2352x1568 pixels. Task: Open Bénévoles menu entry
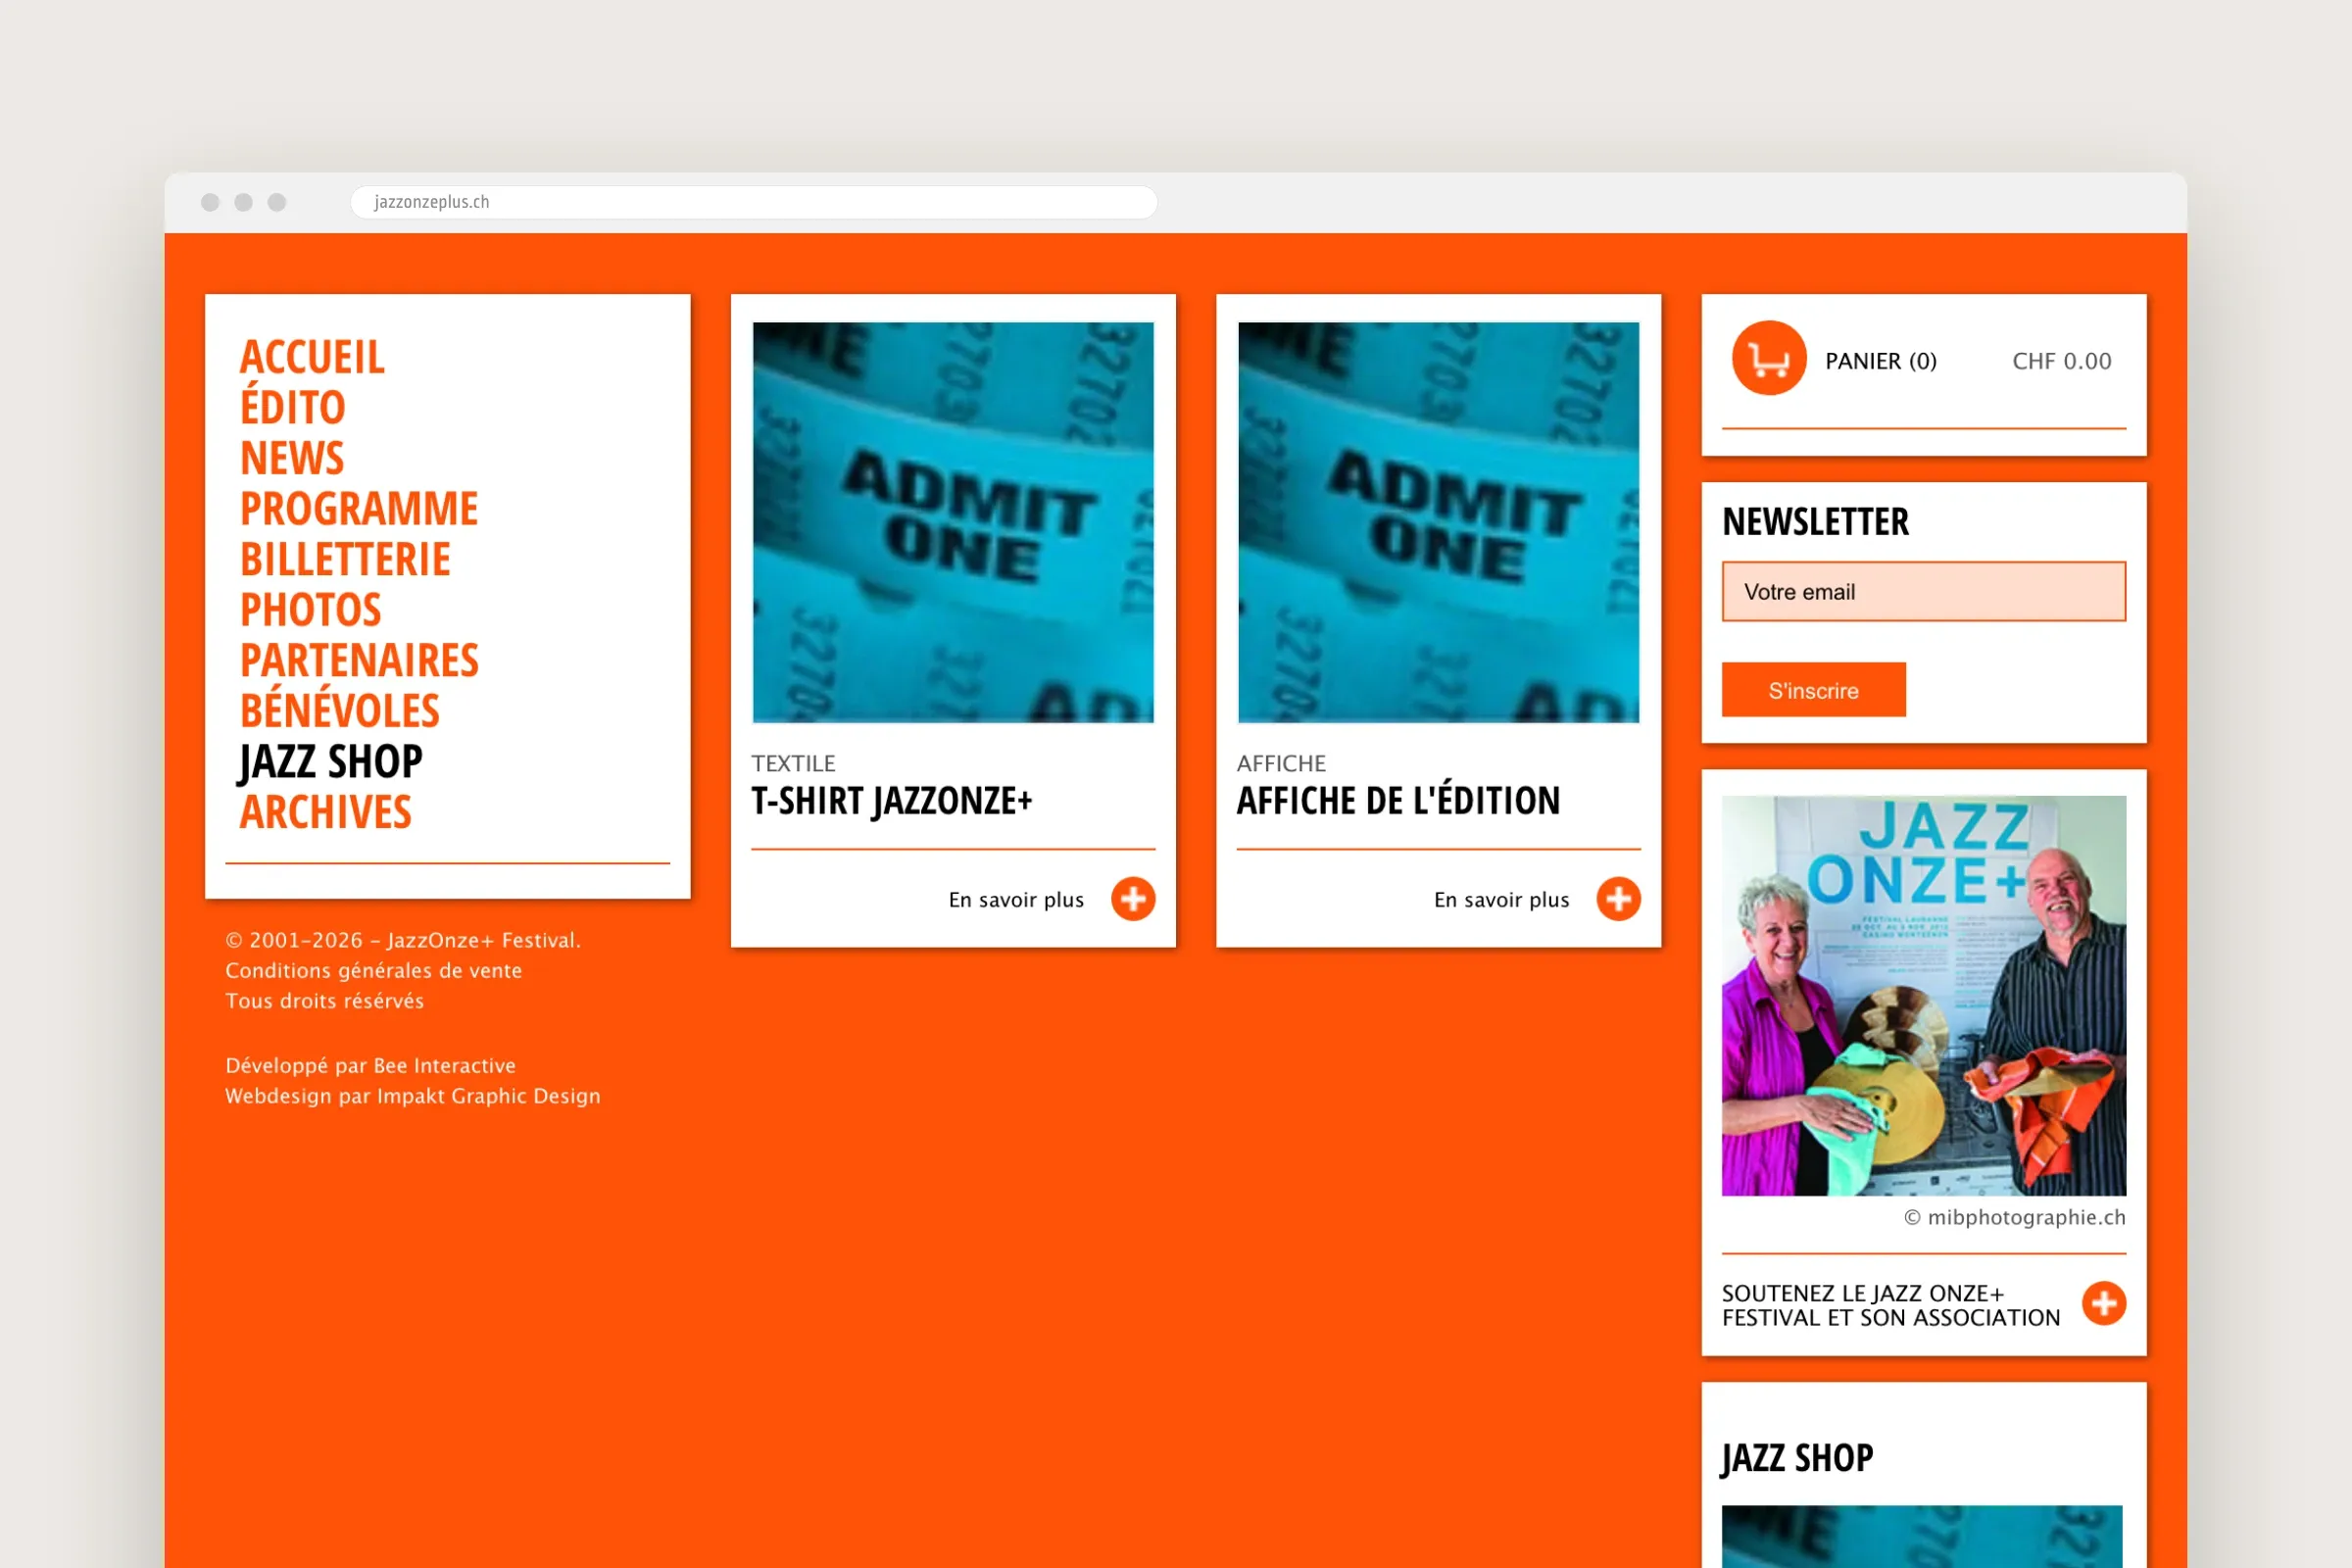340,709
